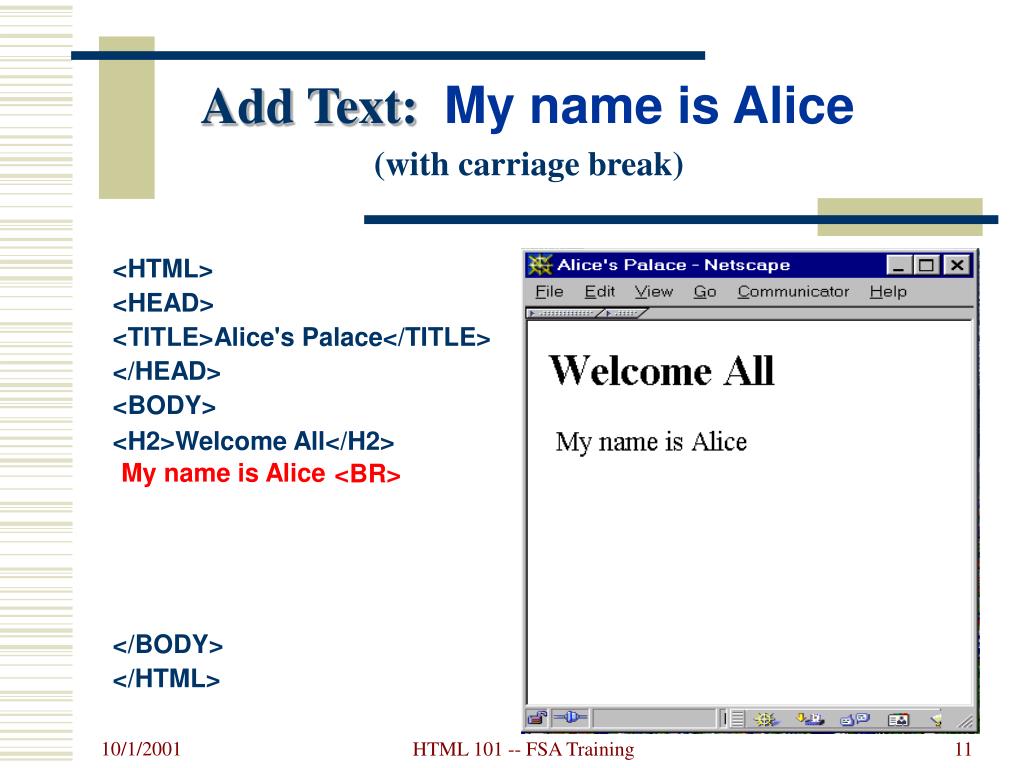This screenshot has height=768, width=1024.
Task: Click the closing </HTML> tag line
Action: point(167,679)
